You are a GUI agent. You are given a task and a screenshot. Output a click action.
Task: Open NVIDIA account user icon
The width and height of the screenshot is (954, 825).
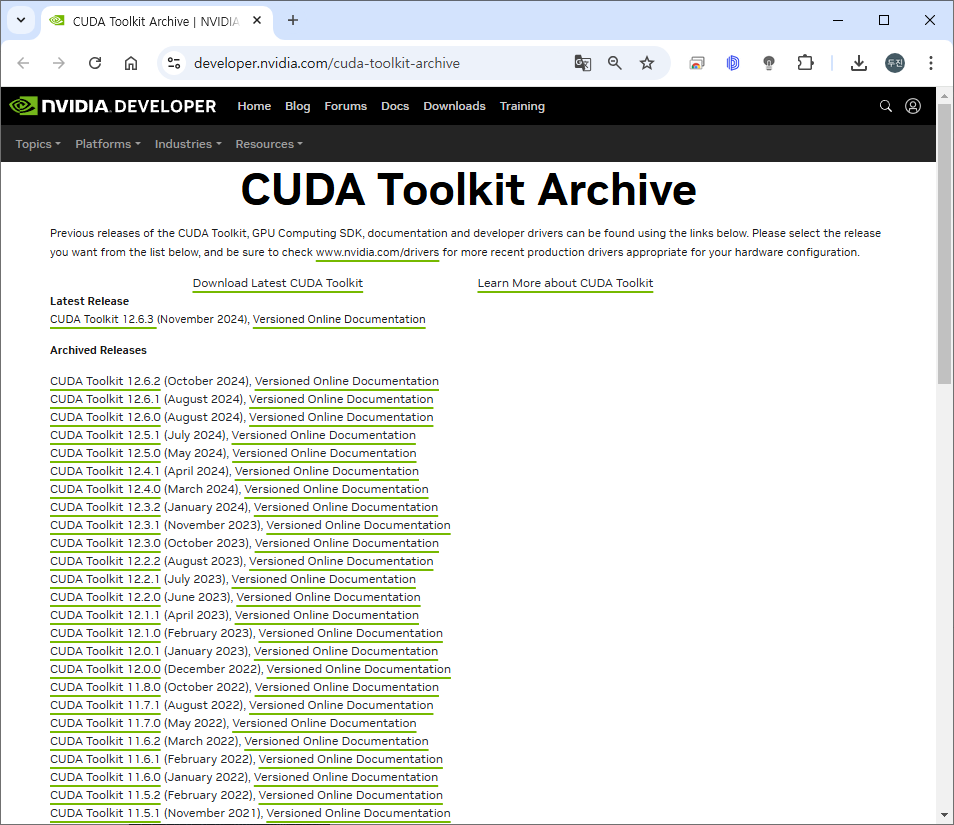pos(913,106)
